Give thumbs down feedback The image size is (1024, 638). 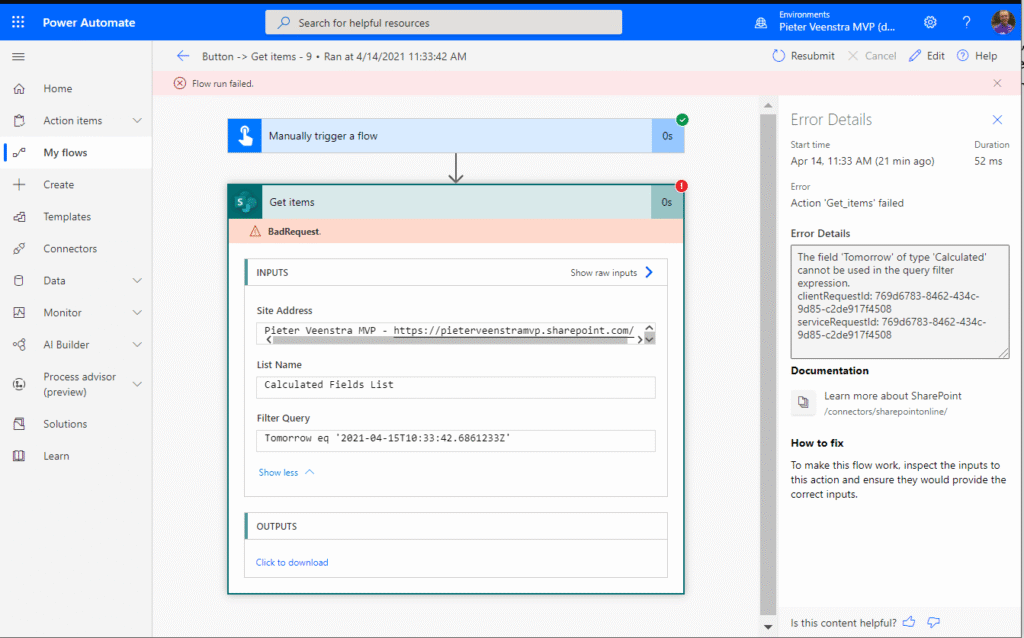[x=934, y=622]
